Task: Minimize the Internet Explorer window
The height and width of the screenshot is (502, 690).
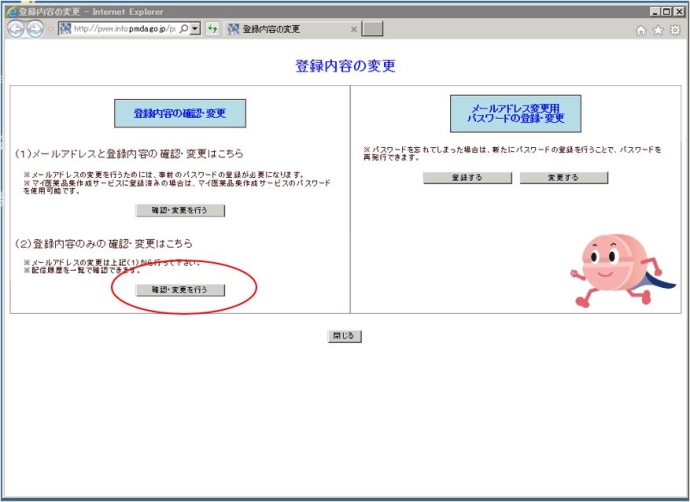Action: click(x=655, y=12)
